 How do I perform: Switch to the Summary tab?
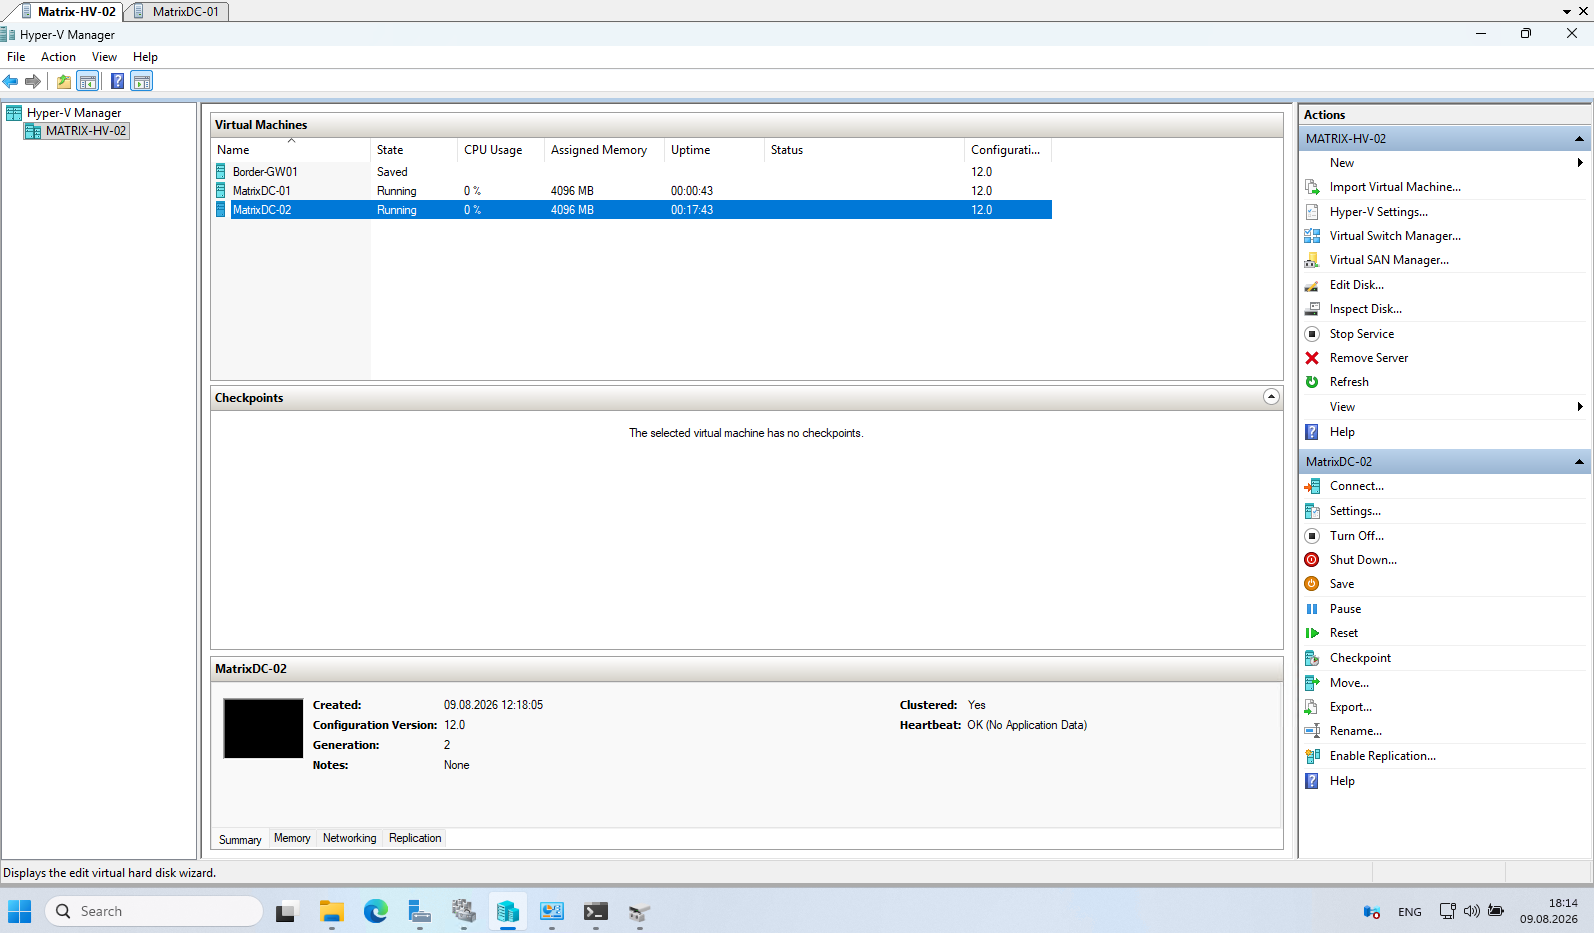pyautogui.click(x=240, y=839)
